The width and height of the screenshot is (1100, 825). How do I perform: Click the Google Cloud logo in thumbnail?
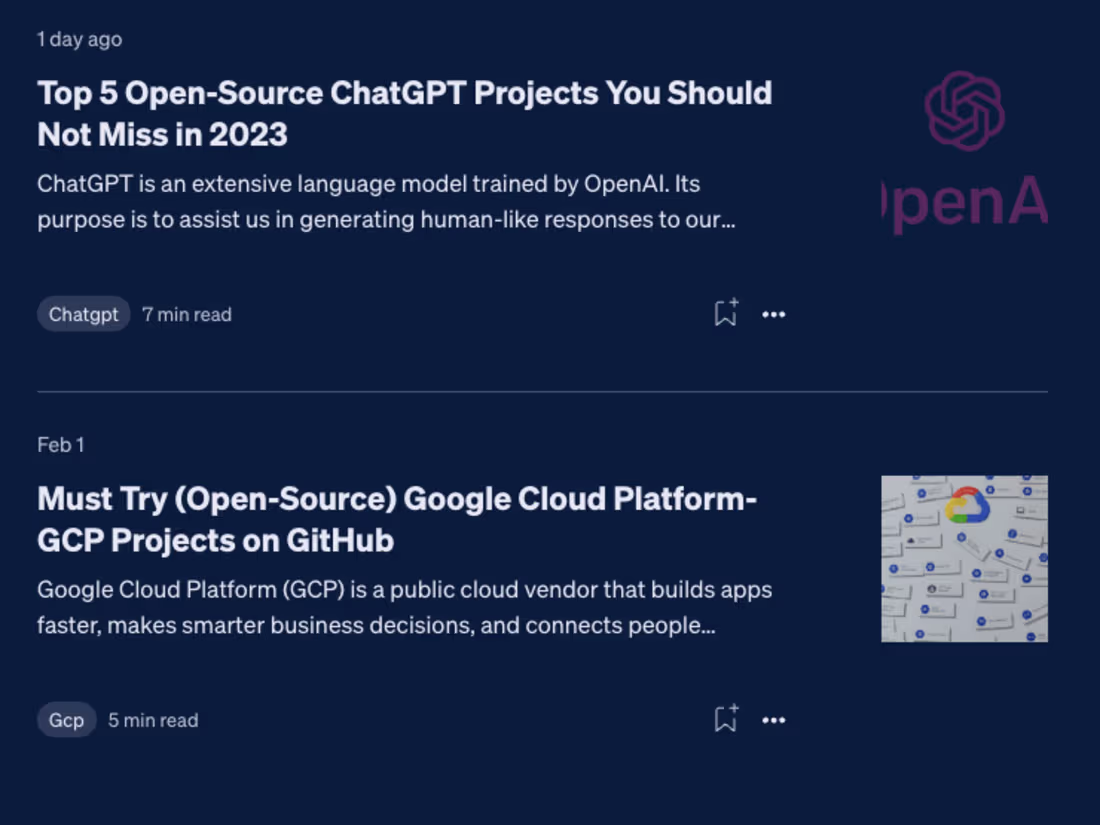click(967, 505)
